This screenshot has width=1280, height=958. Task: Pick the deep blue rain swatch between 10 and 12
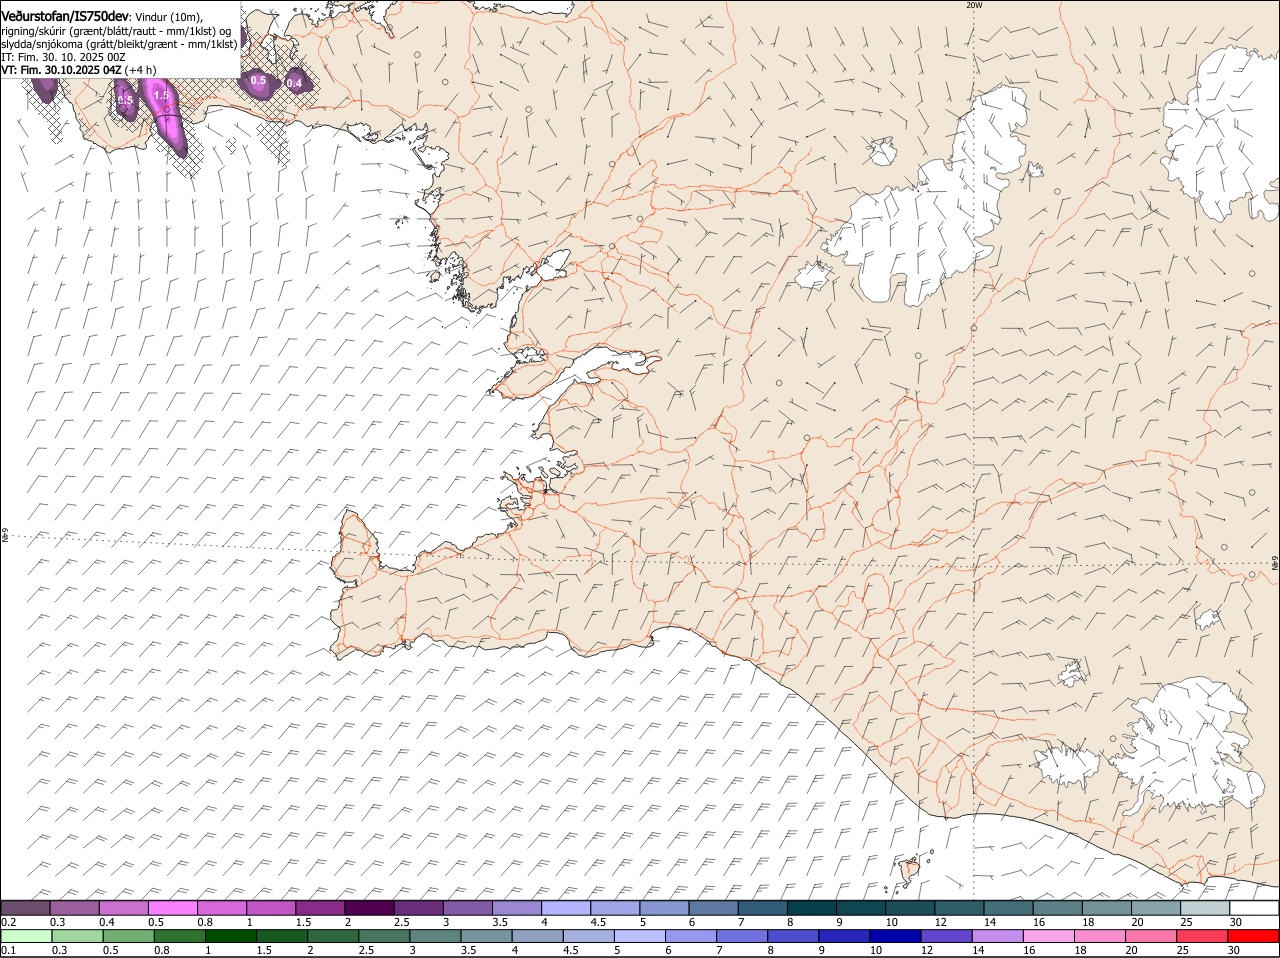coord(895,936)
